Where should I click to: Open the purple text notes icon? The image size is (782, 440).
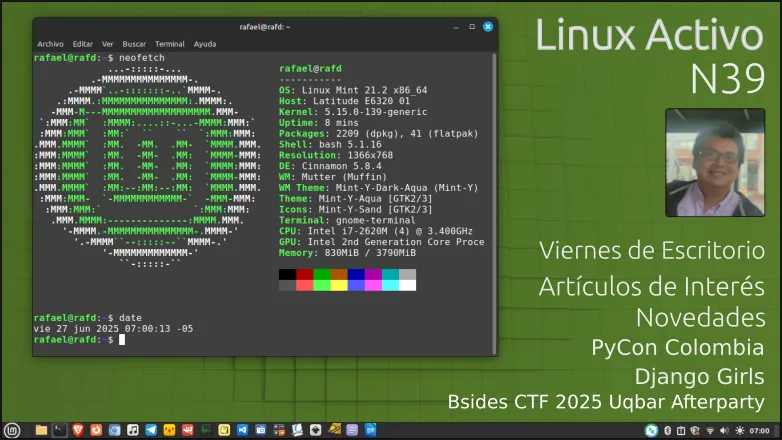point(352,430)
